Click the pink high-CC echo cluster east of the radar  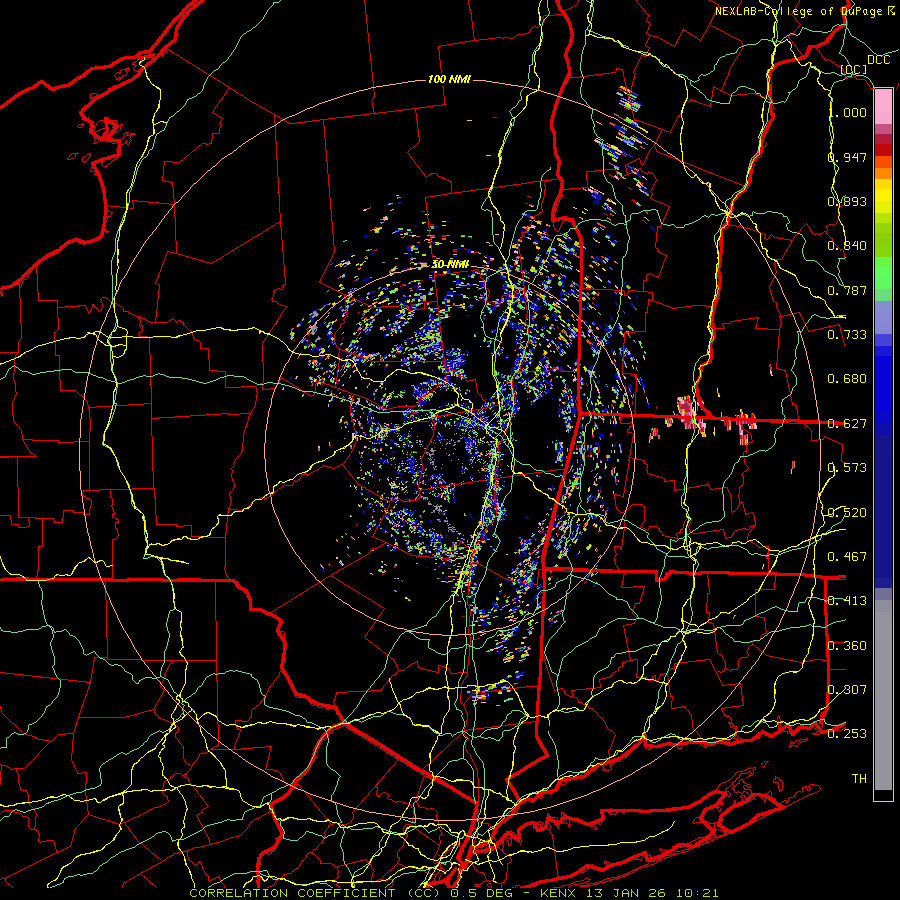686,413
